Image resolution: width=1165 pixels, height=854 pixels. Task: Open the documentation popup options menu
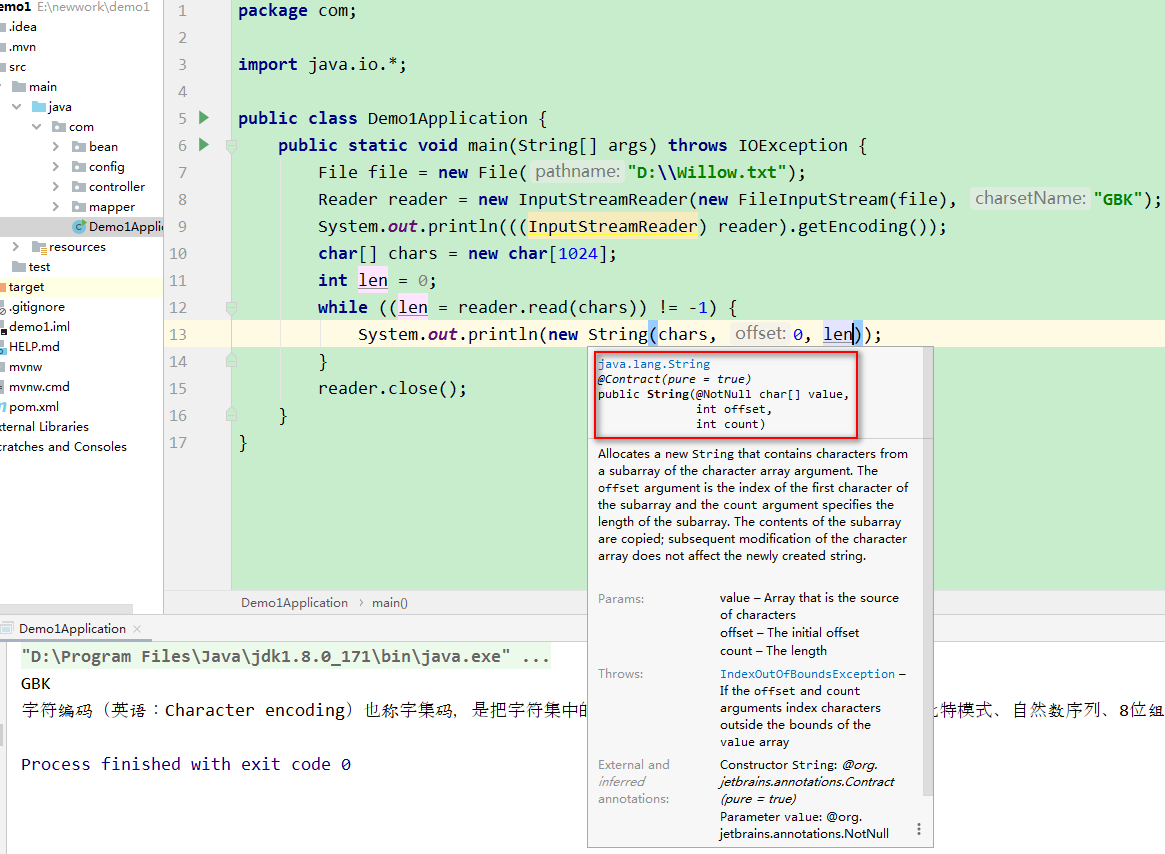click(x=919, y=829)
